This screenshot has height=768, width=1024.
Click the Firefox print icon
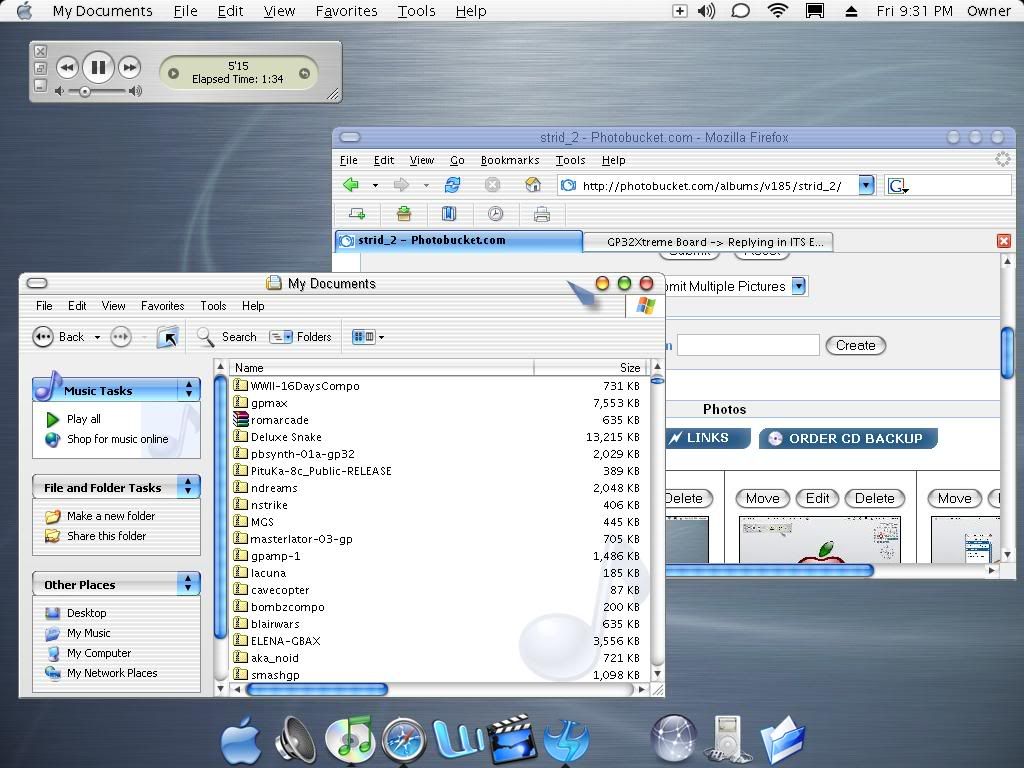tap(541, 214)
